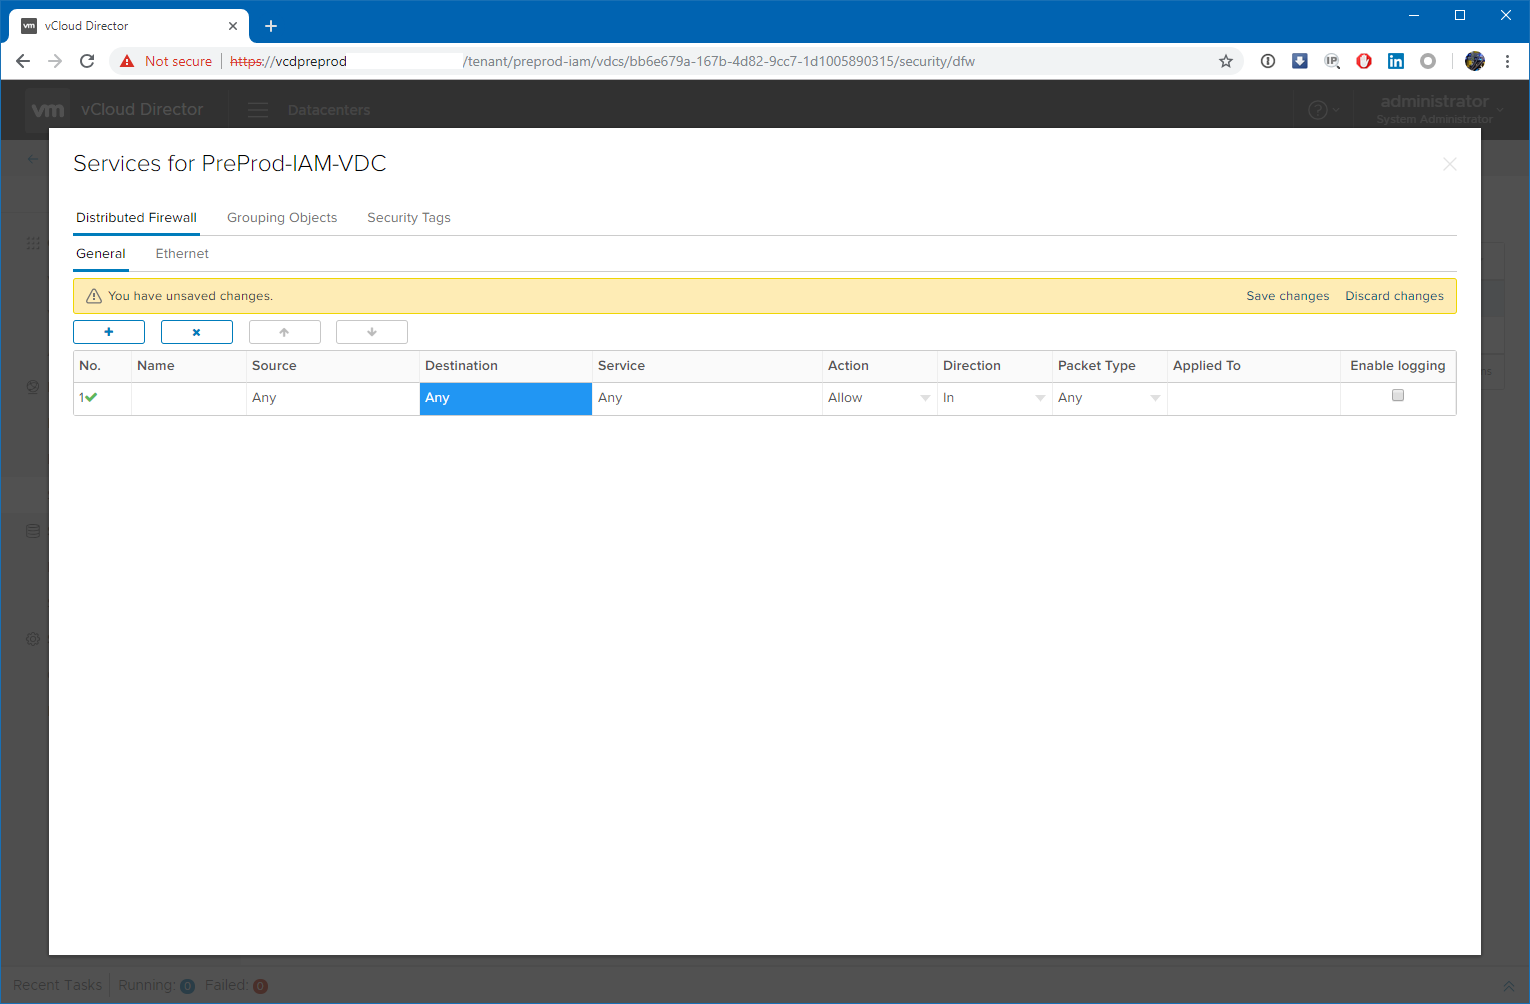The height and width of the screenshot is (1004, 1530).
Task: Enable logging checkbox for rule 1
Action: (1398, 396)
